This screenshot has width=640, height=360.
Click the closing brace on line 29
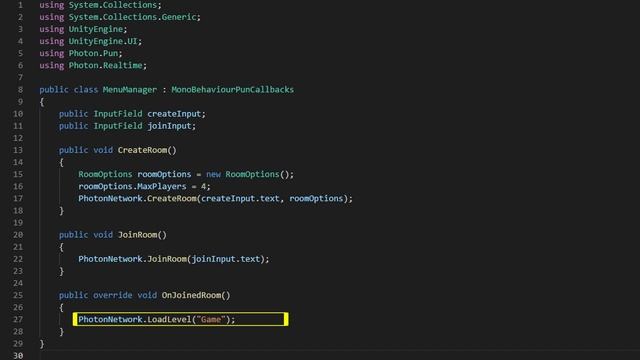[x=42, y=344]
